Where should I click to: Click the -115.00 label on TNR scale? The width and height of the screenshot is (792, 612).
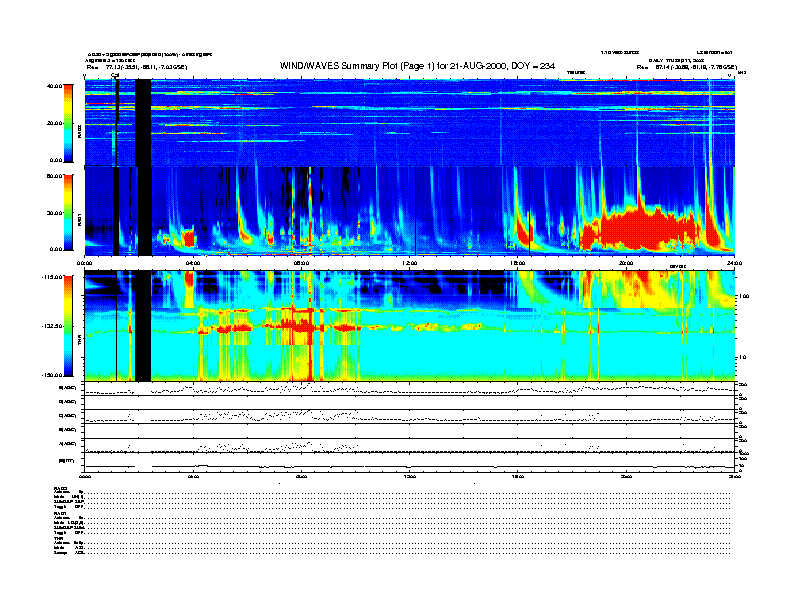coord(52,277)
